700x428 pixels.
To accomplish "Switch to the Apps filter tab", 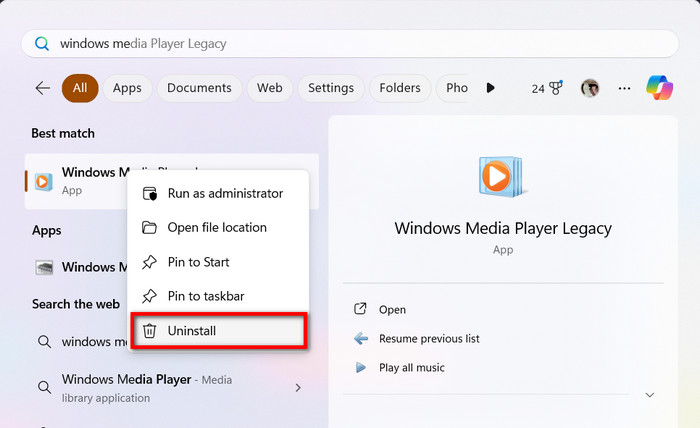I will pos(127,88).
